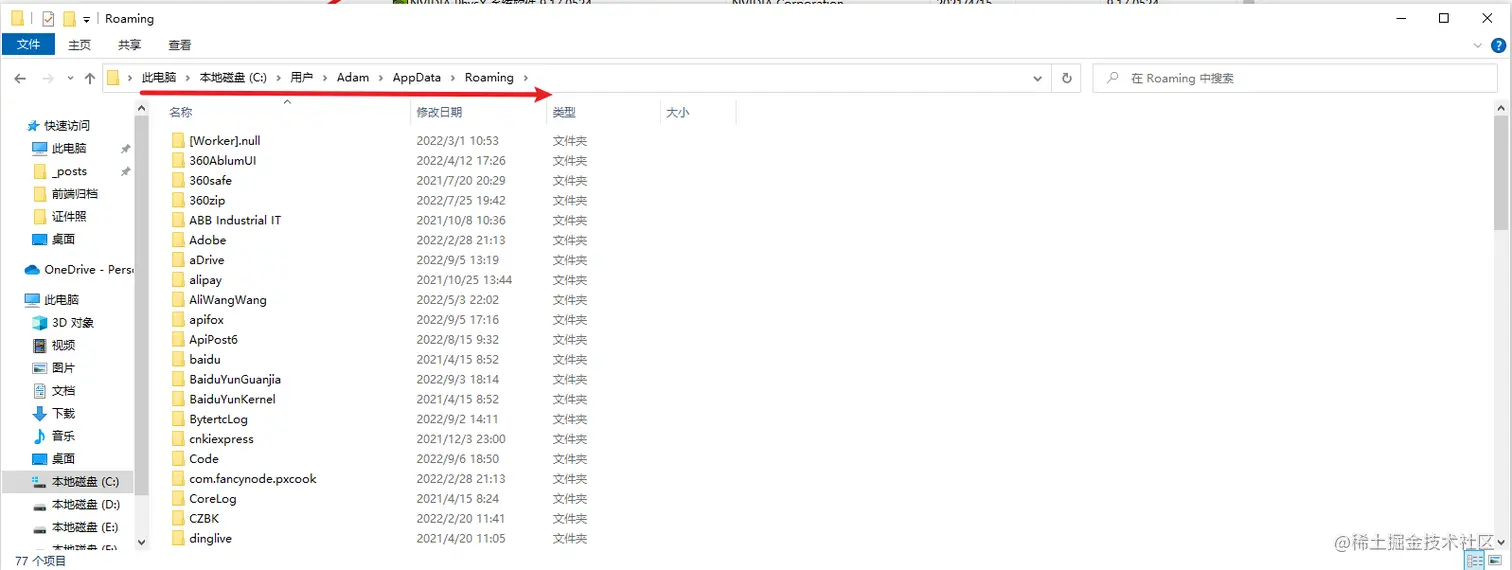This screenshot has height=570, width=1512.
Task: Click 此电脑 in the address breadcrumb
Action: pos(159,78)
